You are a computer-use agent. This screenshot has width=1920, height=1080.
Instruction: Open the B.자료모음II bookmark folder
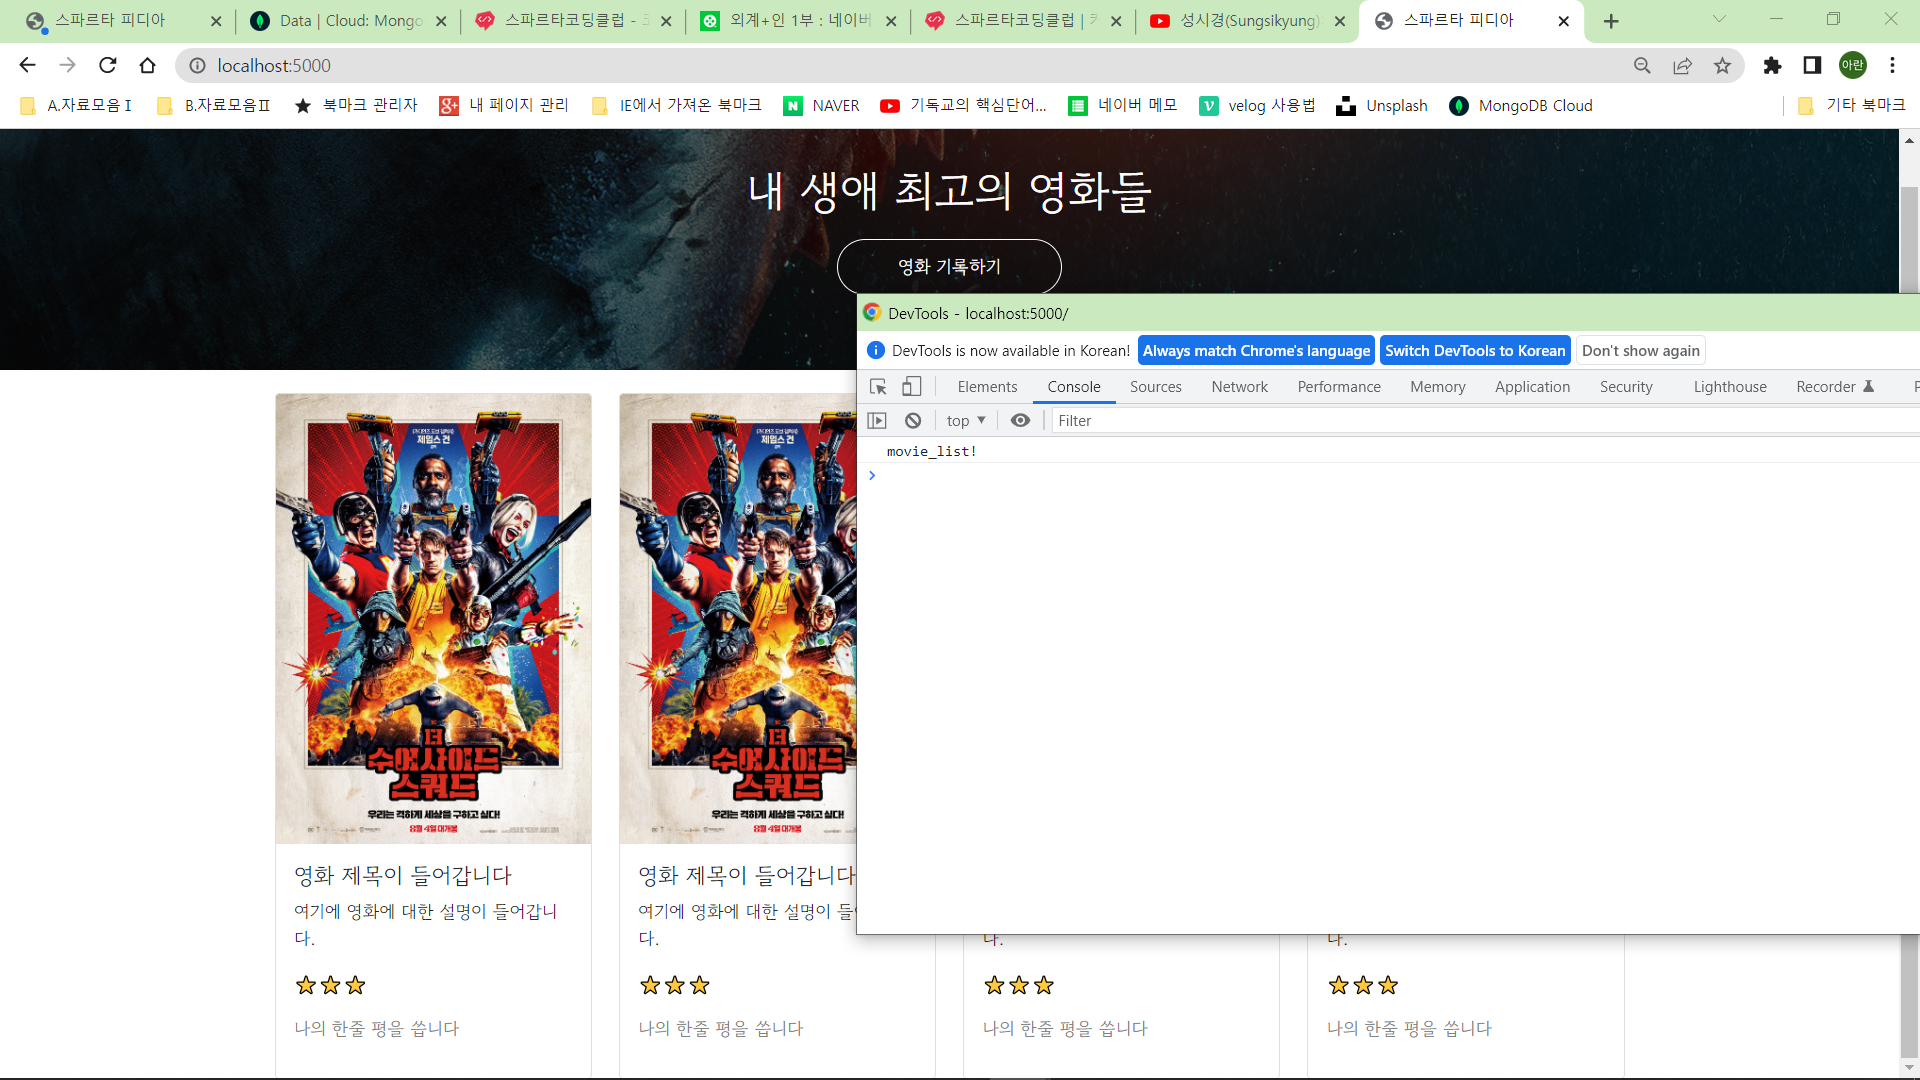[214, 106]
